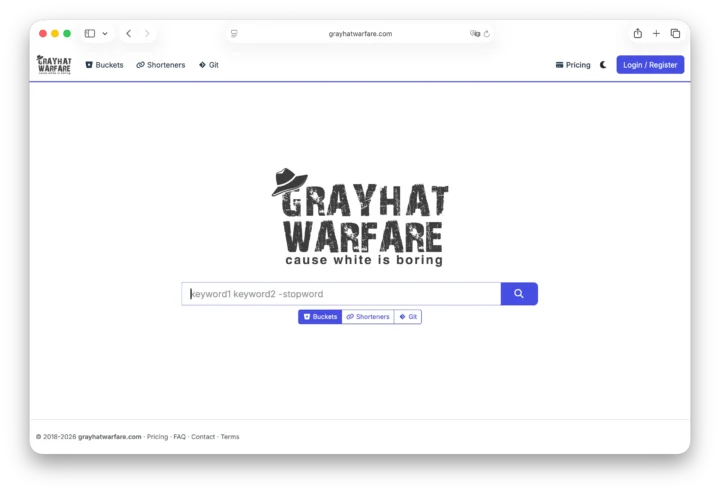Viewport: 720px width, 493px height.
Task: Toggle dark mode with the moon icon
Action: click(603, 65)
